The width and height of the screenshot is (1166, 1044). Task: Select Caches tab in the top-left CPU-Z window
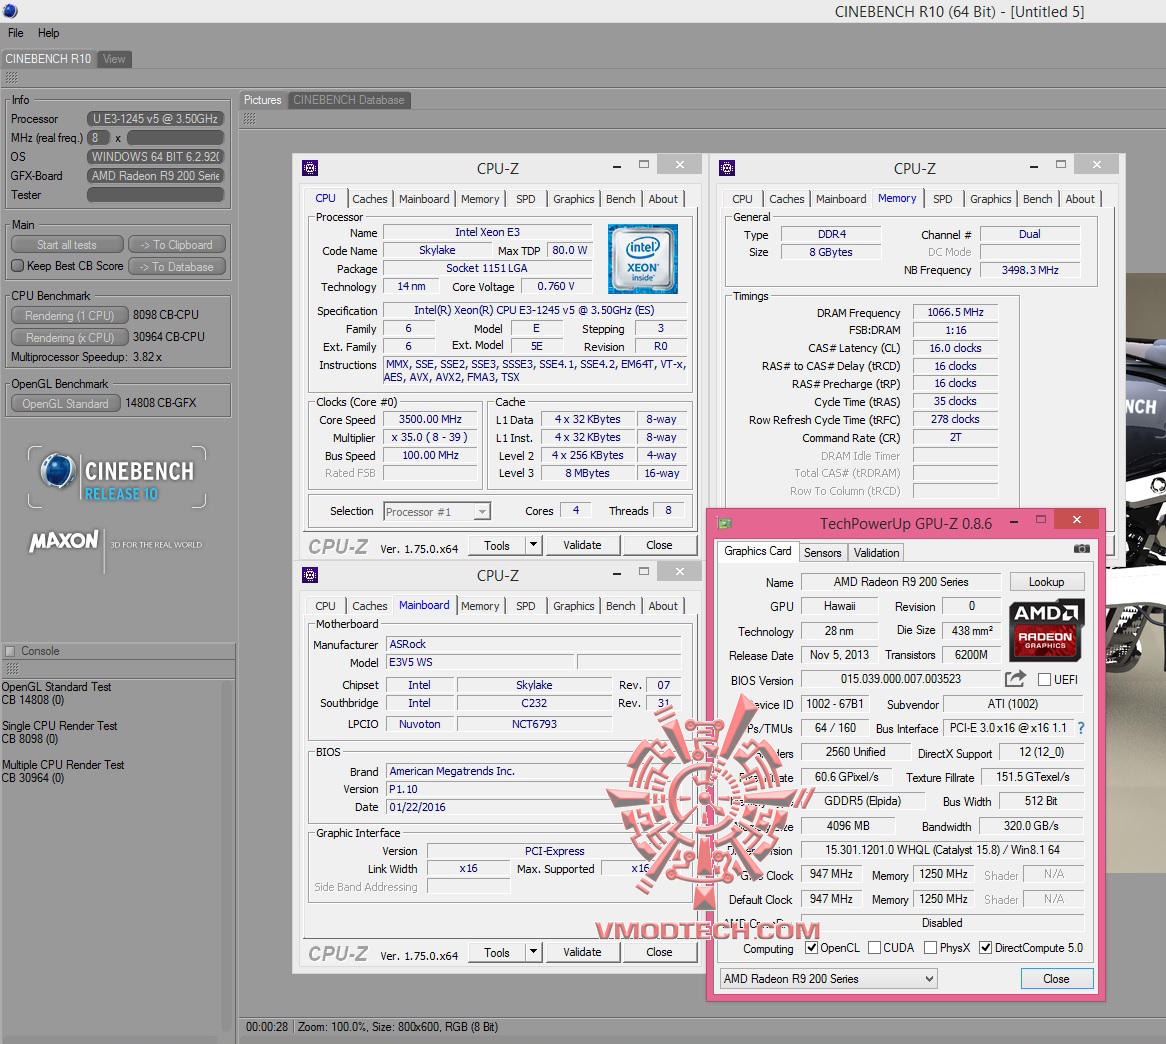coord(370,199)
